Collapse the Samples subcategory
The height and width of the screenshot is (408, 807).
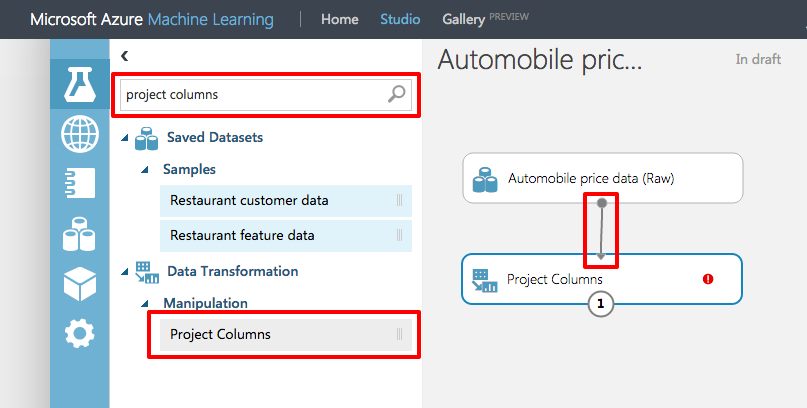(145, 170)
